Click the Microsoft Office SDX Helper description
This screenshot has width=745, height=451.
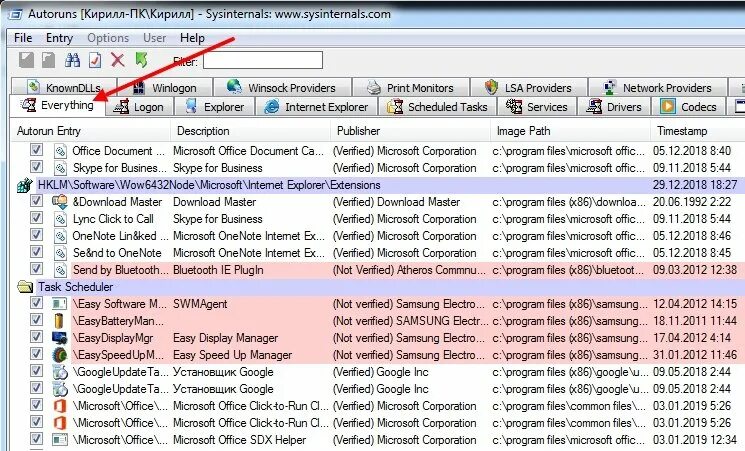[x=239, y=440]
